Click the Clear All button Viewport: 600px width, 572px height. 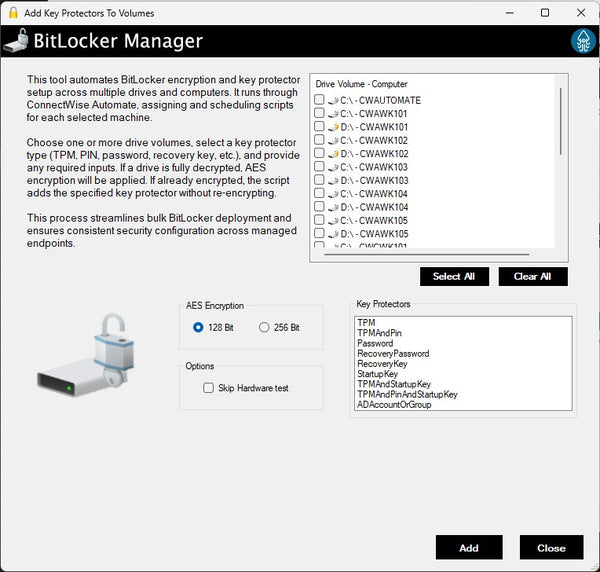point(533,277)
